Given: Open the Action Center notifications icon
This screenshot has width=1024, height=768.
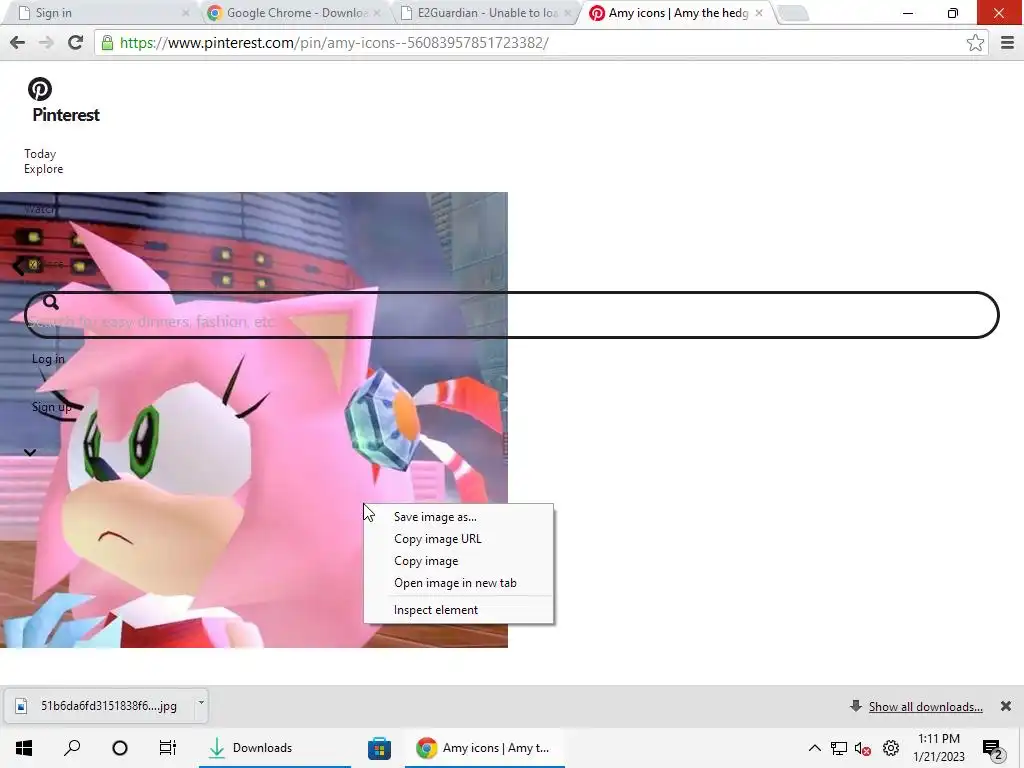Looking at the screenshot, I should [992, 750].
